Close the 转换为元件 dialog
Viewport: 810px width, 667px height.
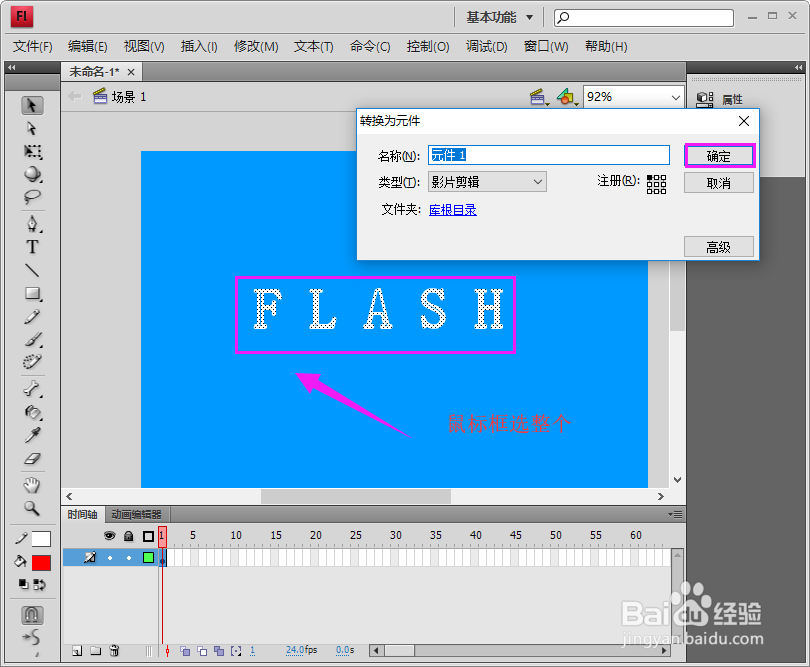[x=744, y=121]
